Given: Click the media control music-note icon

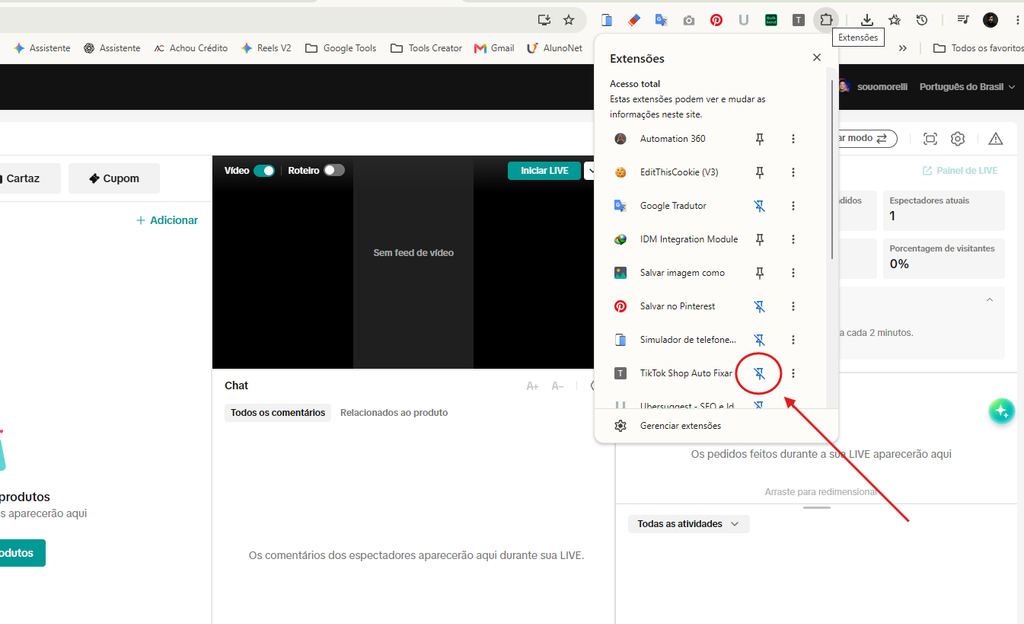Looking at the screenshot, I should pyautogui.click(x=963, y=20).
